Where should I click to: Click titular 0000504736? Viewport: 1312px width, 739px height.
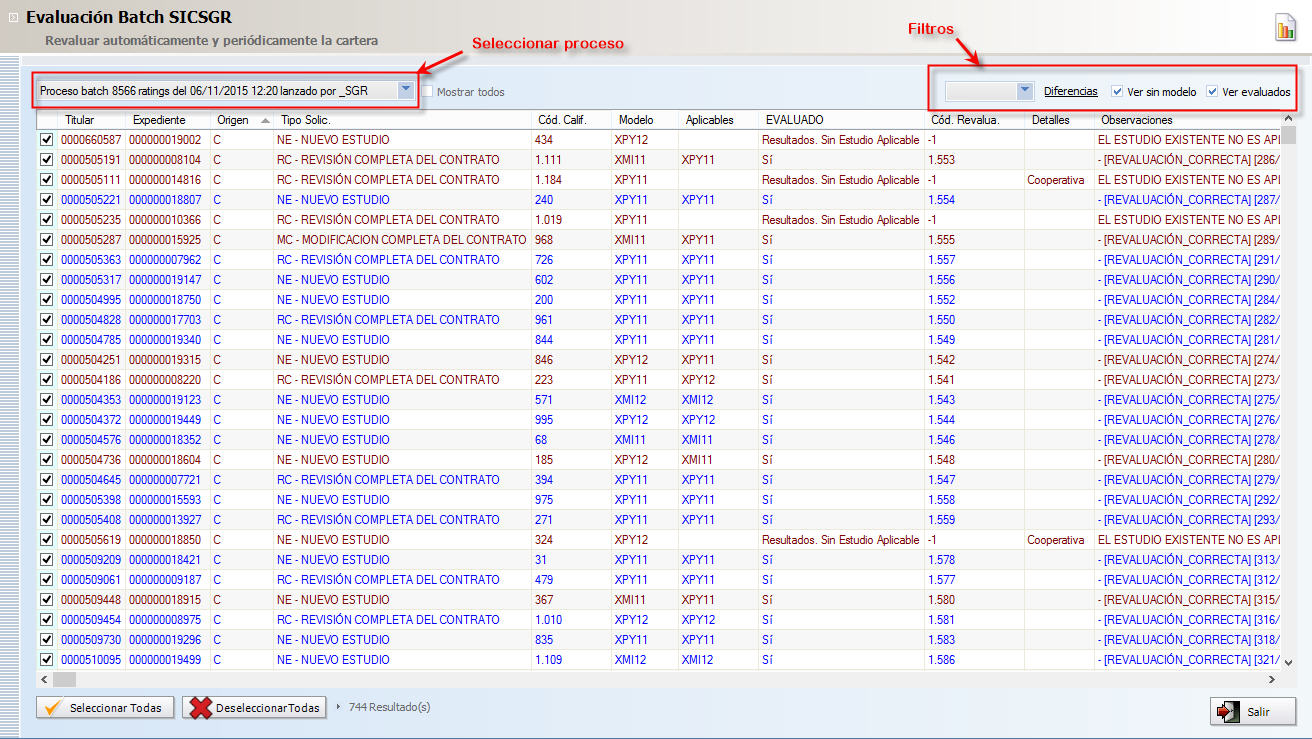91,460
